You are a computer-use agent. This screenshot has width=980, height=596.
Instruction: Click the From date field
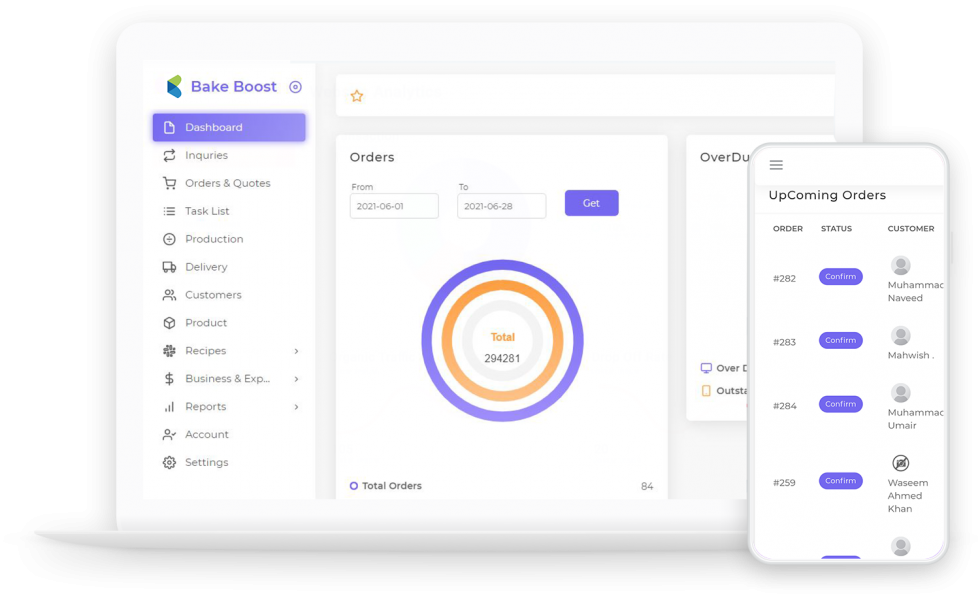[x=394, y=206]
